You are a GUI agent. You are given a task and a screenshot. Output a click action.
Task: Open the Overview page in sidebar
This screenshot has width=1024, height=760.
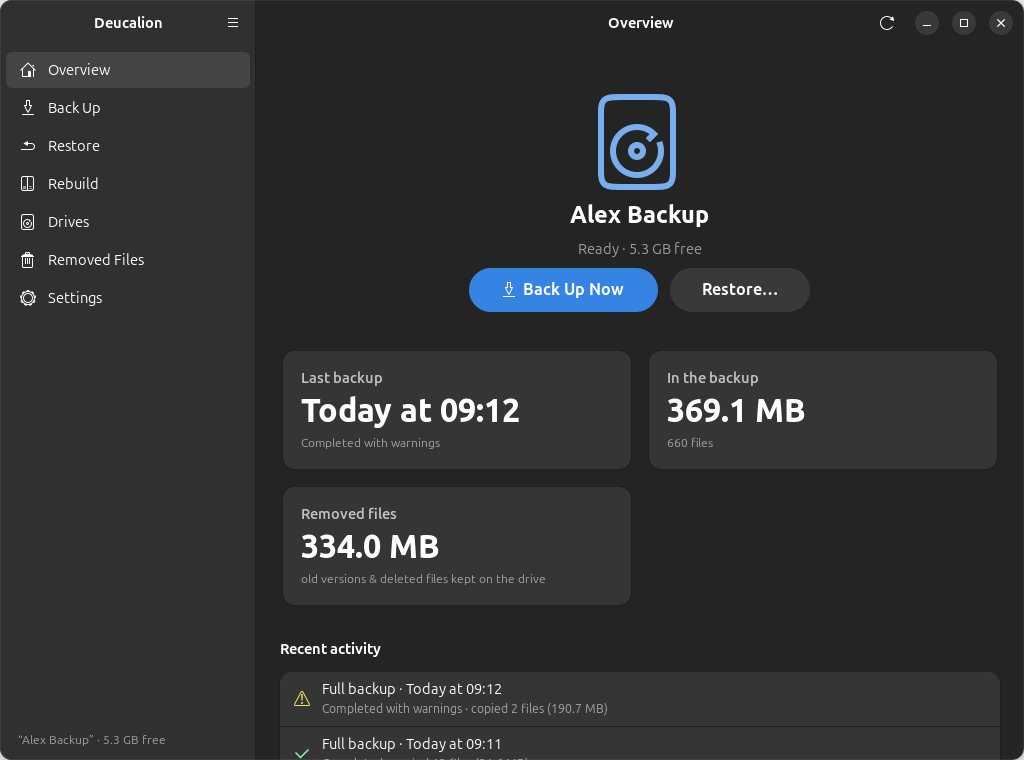click(x=128, y=70)
